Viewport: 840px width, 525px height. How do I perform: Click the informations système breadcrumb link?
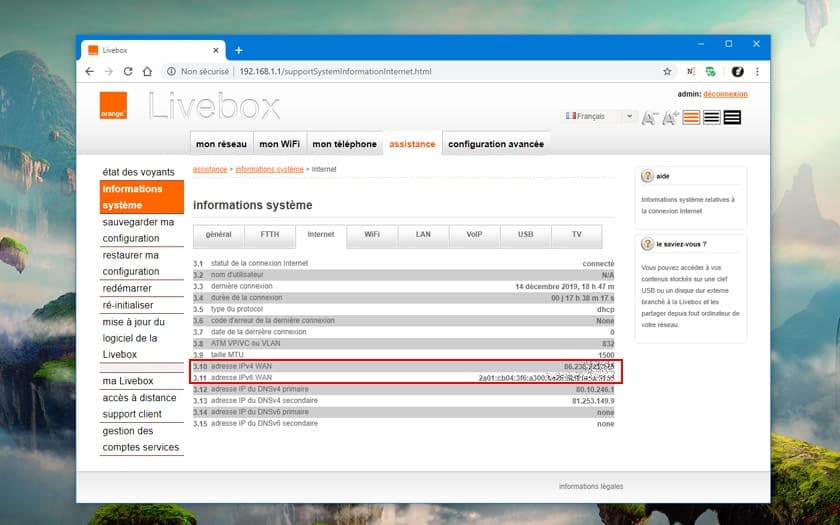tap(269, 169)
